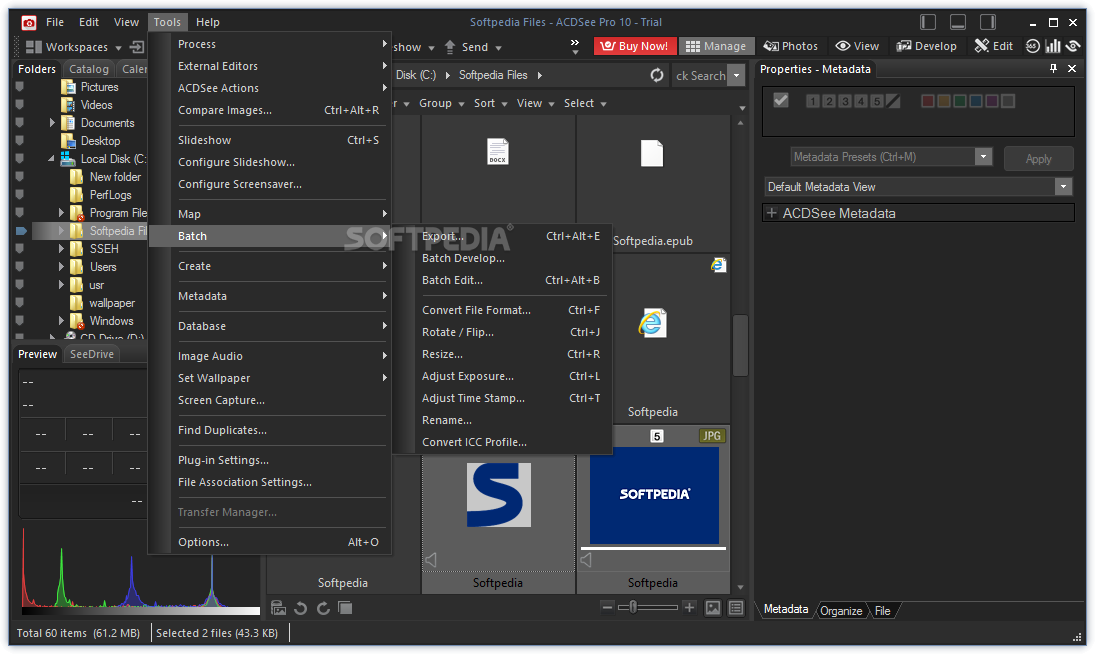Switch to the Catalog tab
Viewport: 1095px width, 654px height.
89,68
